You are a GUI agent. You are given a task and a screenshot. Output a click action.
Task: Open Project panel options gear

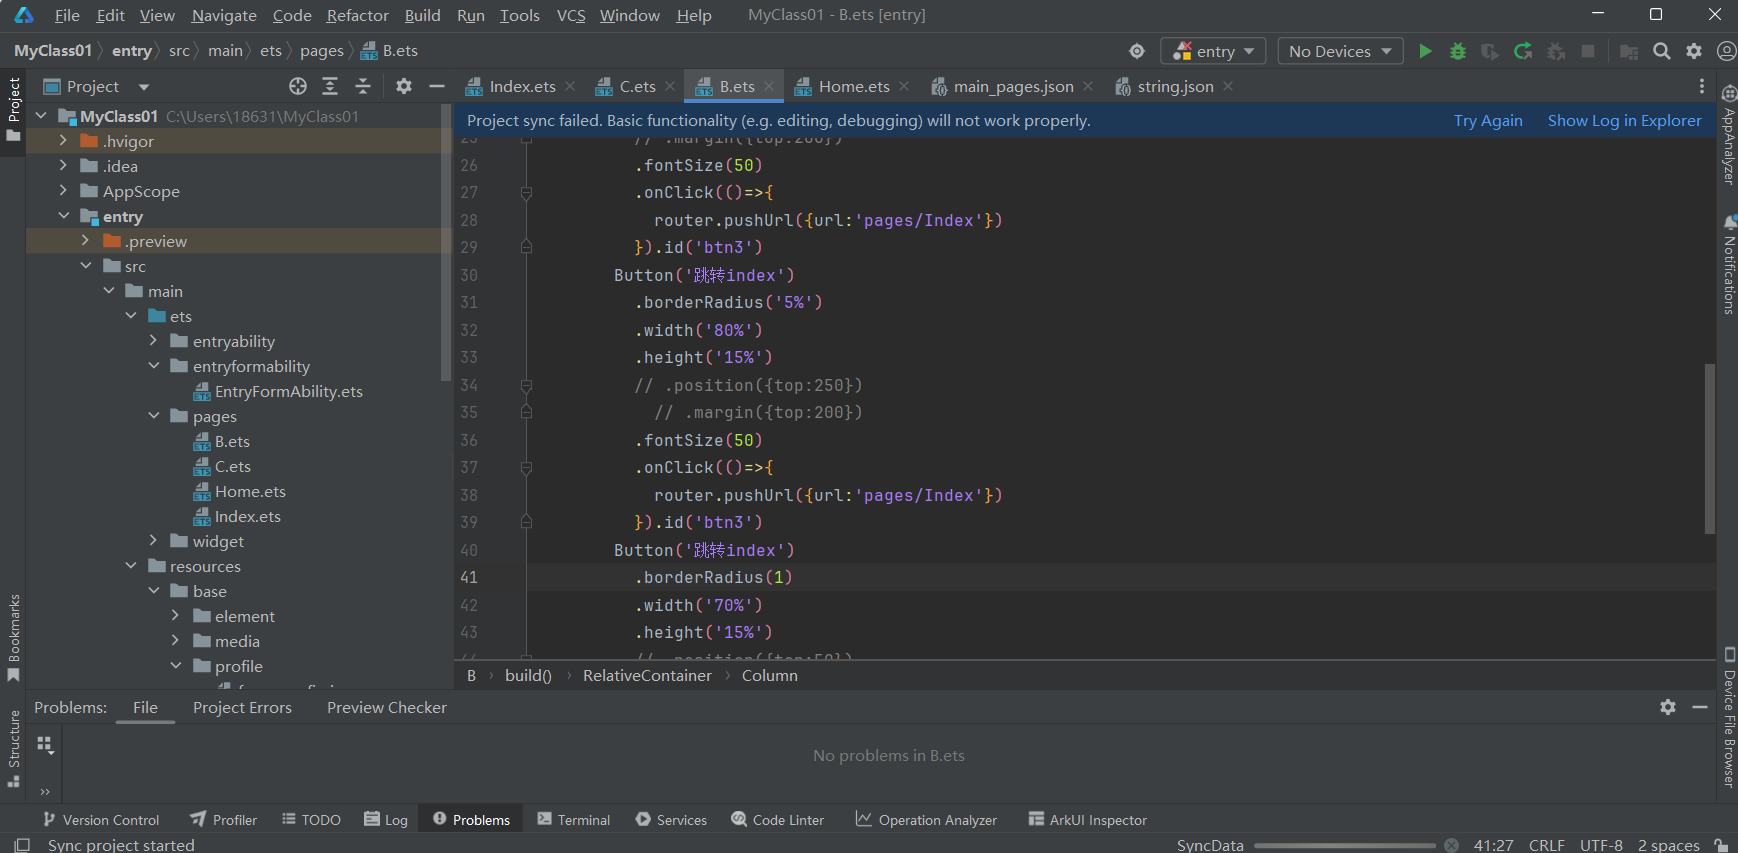pyautogui.click(x=404, y=86)
